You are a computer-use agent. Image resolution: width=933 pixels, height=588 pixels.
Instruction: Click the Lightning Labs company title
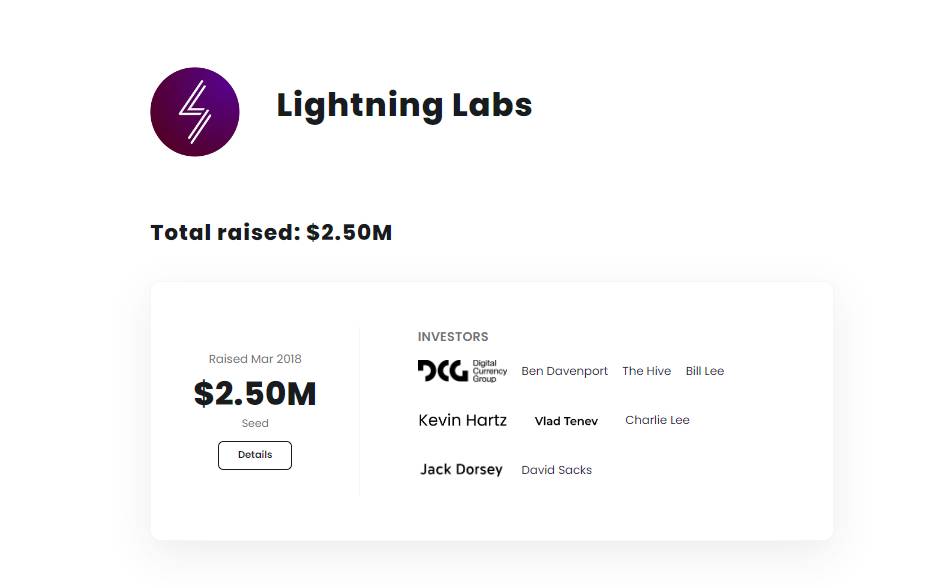click(x=404, y=105)
